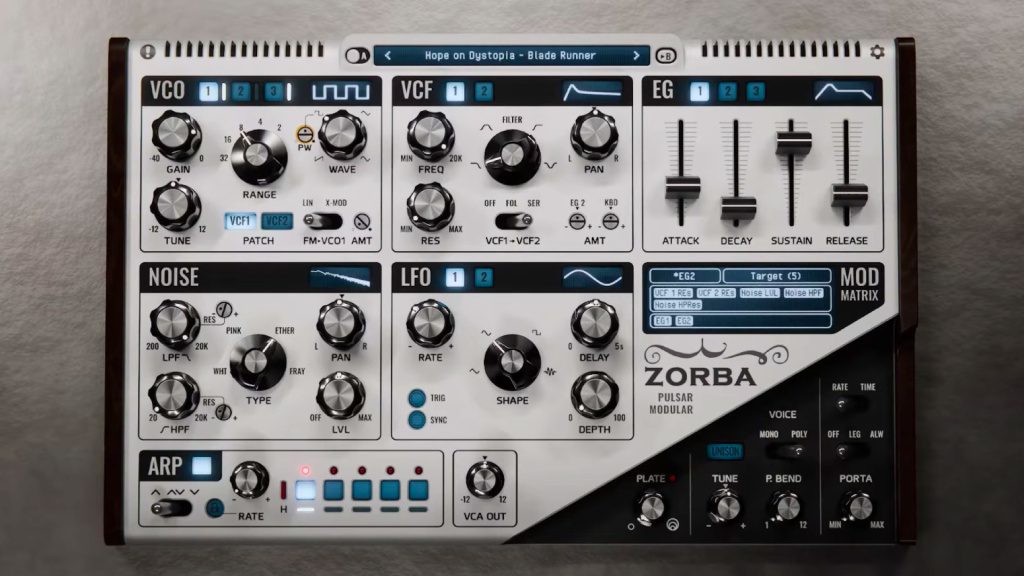The height and width of the screenshot is (576, 1024).
Task: Enable the VCF2 patch button
Action: click(x=277, y=221)
